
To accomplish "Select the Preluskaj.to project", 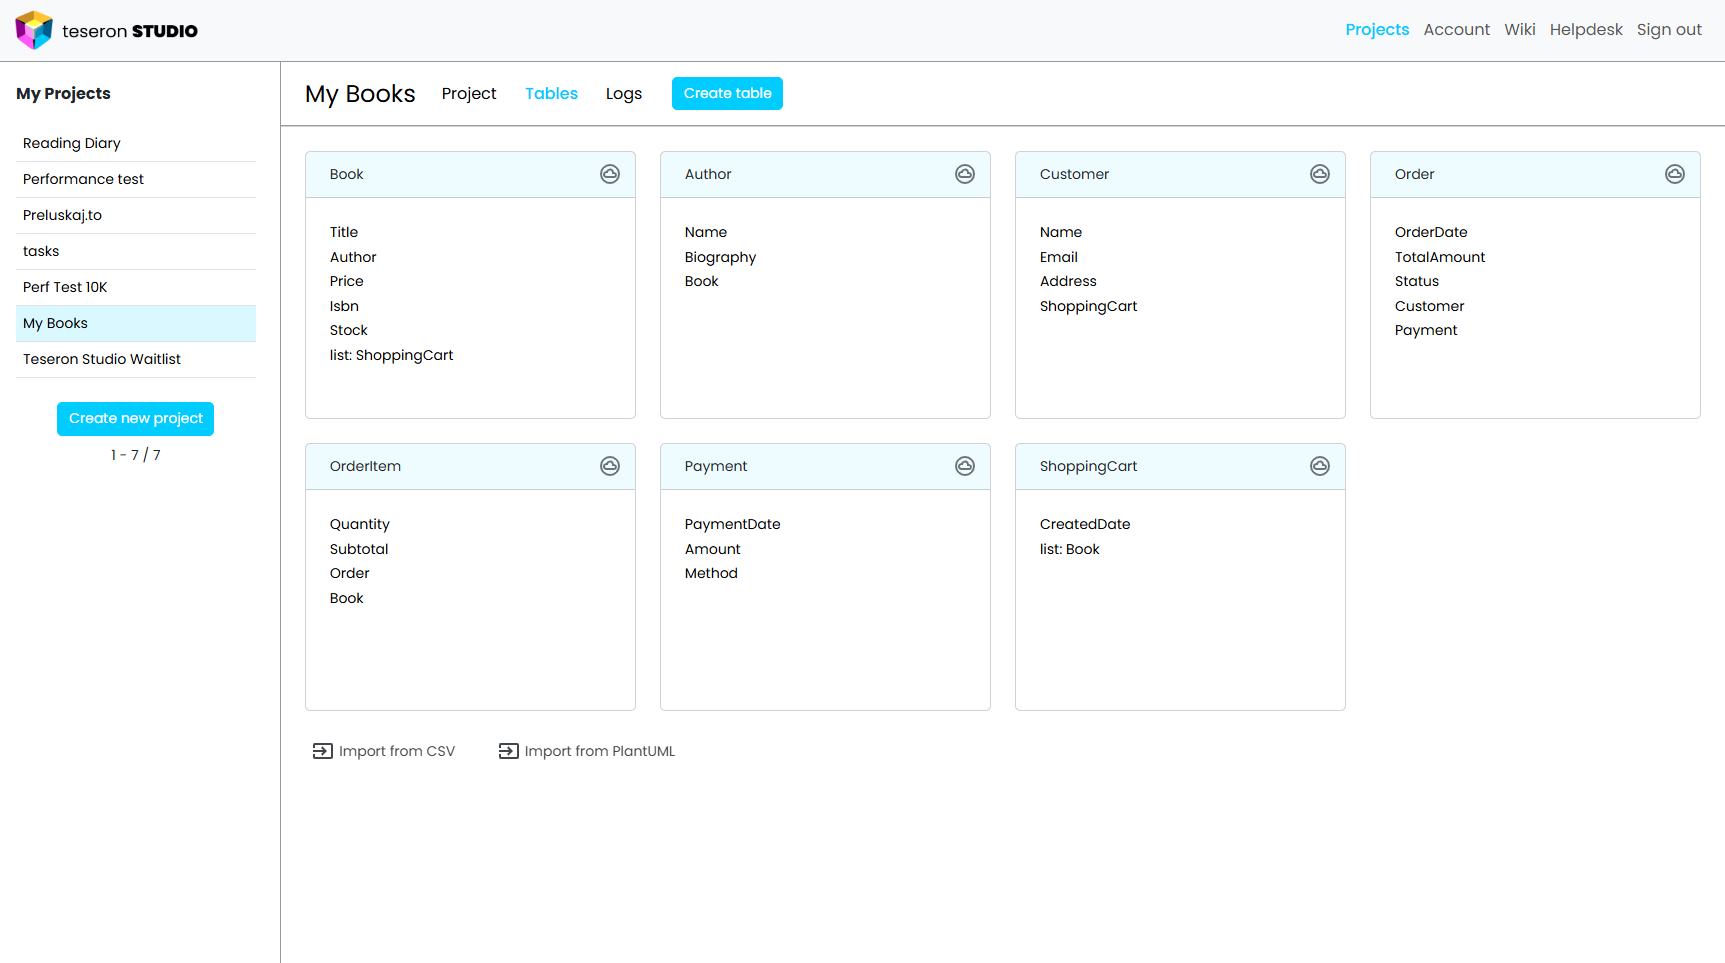I will (x=136, y=216).
